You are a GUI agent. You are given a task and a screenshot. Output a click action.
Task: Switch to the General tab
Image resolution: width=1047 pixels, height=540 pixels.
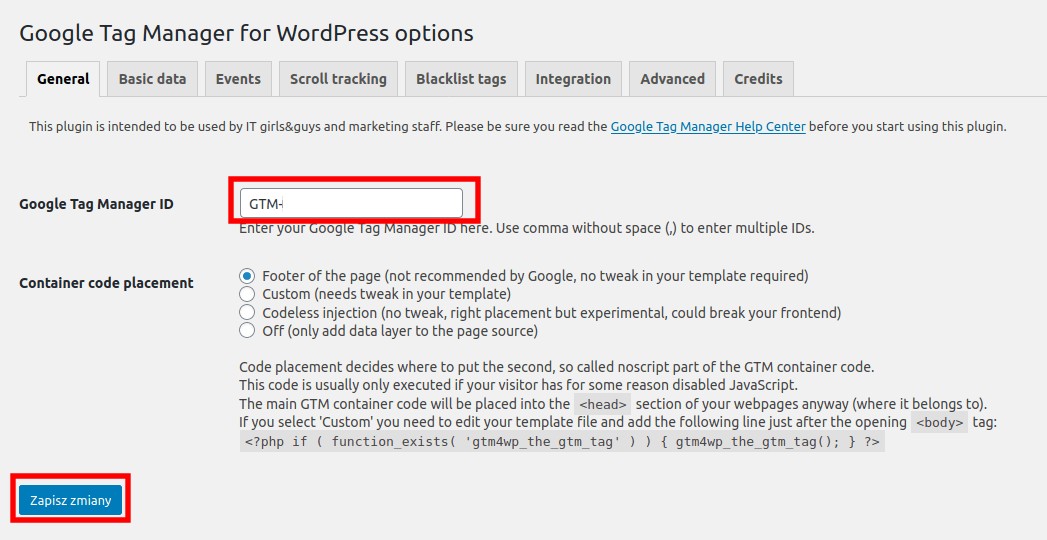coord(63,79)
